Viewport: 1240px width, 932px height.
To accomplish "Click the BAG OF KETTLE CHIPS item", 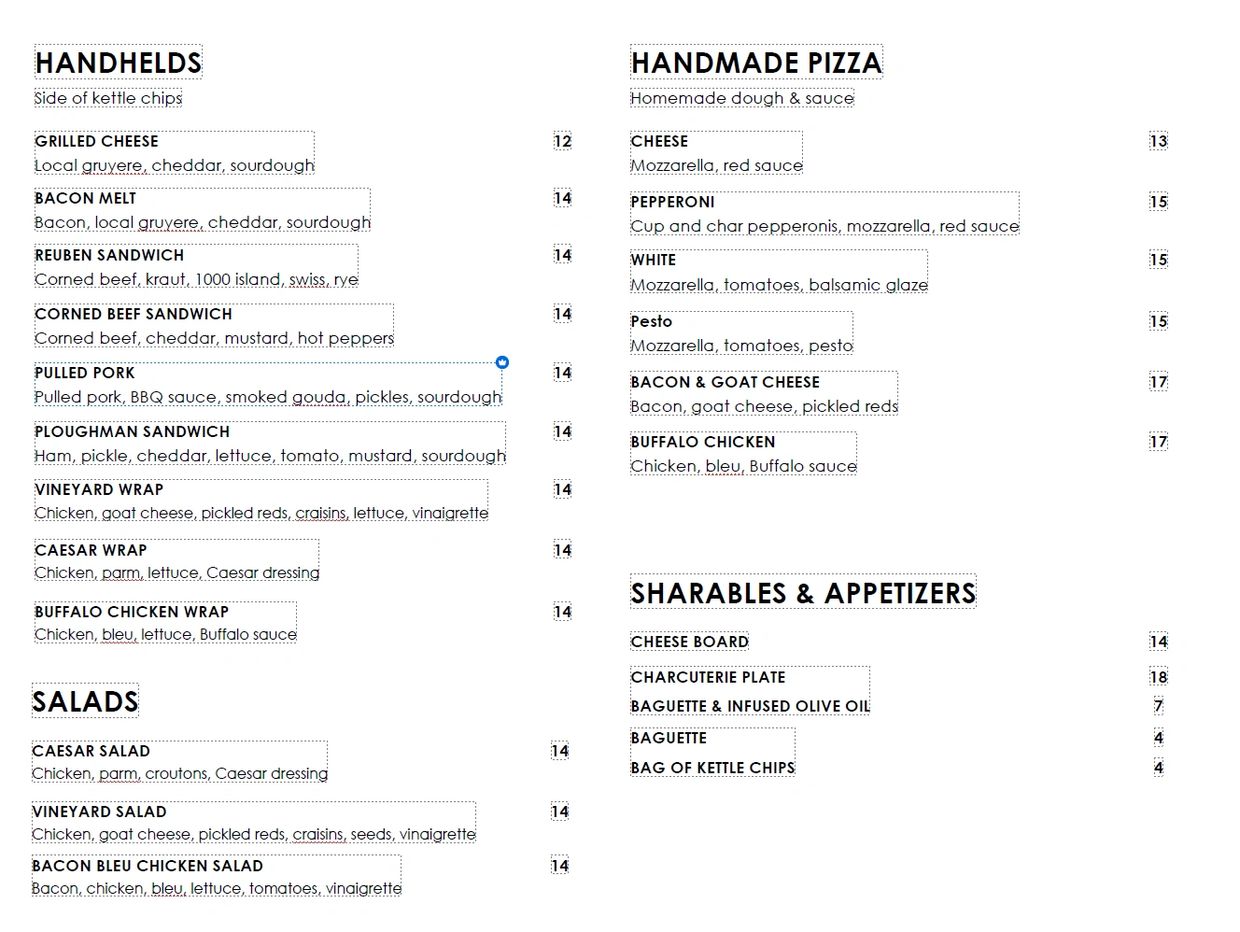I will click(712, 768).
